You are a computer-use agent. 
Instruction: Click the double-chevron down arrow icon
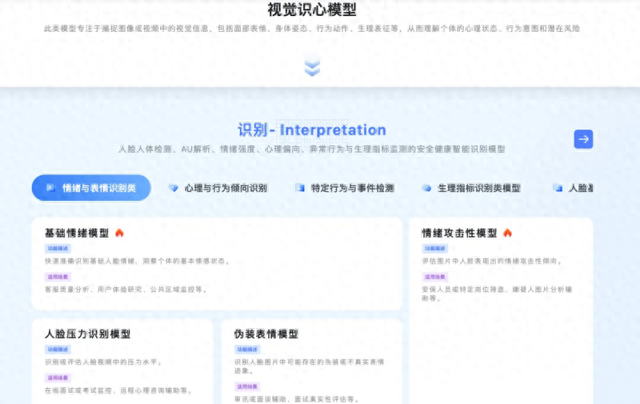click(x=312, y=68)
